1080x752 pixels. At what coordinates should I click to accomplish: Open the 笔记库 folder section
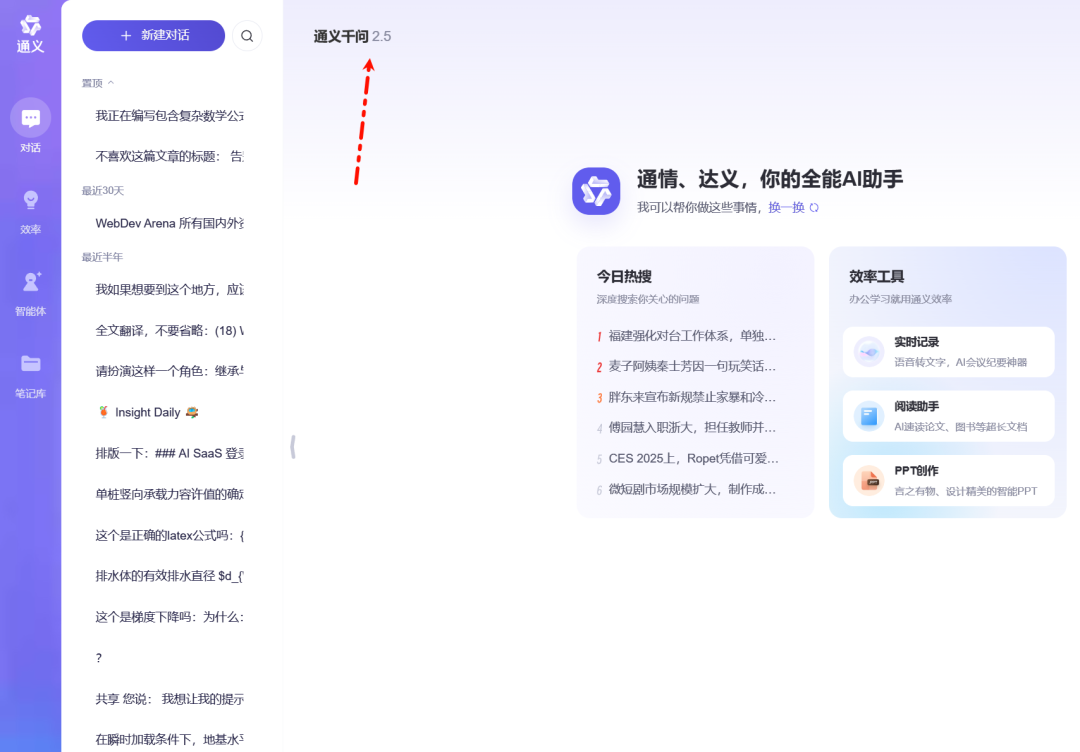(30, 364)
